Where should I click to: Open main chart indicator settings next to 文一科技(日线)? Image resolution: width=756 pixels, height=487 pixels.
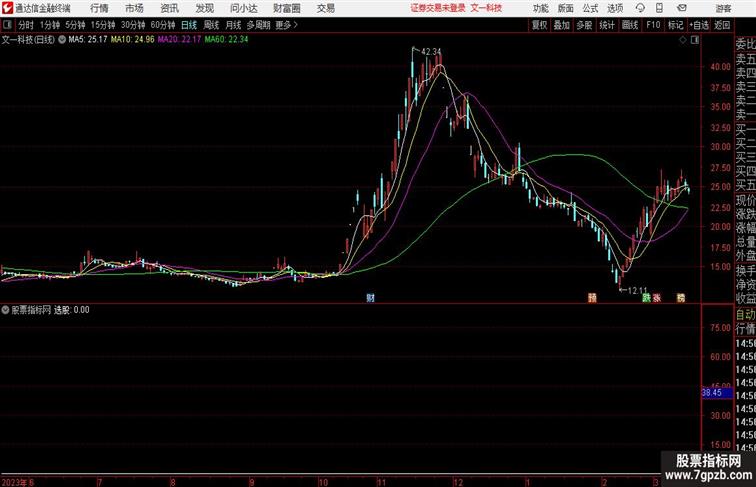point(62,40)
